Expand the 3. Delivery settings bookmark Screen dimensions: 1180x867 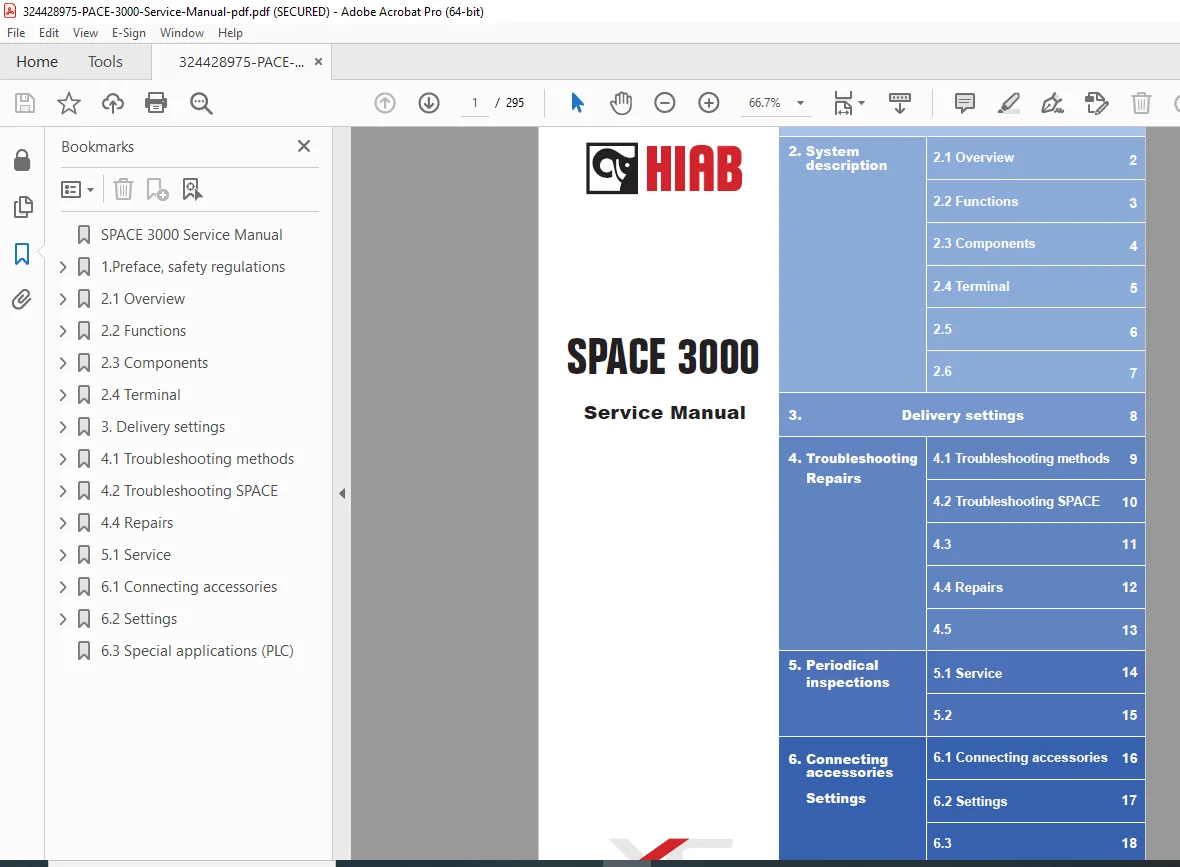[x=63, y=427]
